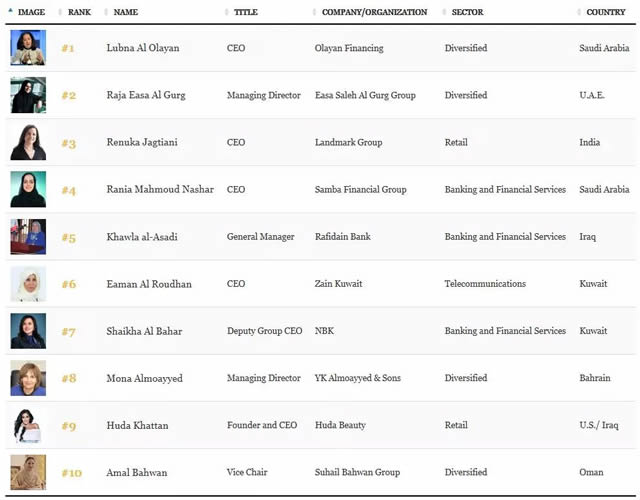Sort by the Company/Organization column header
Screen dimensions: 640x500
pyautogui.click(x=374, y=12)
